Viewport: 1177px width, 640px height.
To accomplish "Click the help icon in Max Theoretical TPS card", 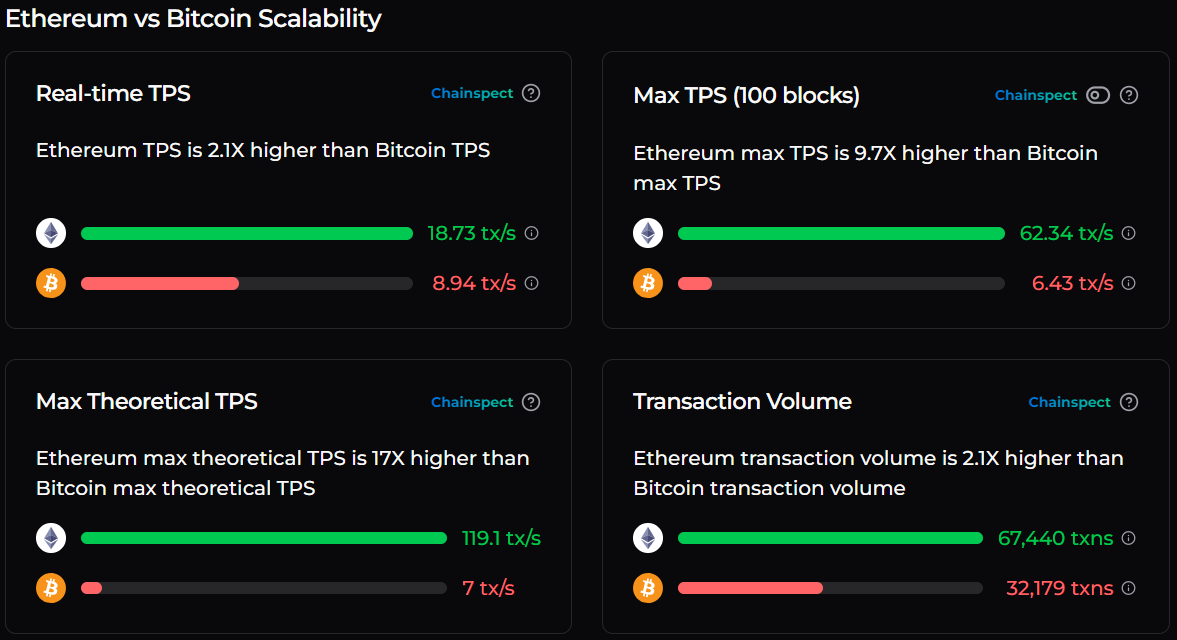I will coord(531,401).
